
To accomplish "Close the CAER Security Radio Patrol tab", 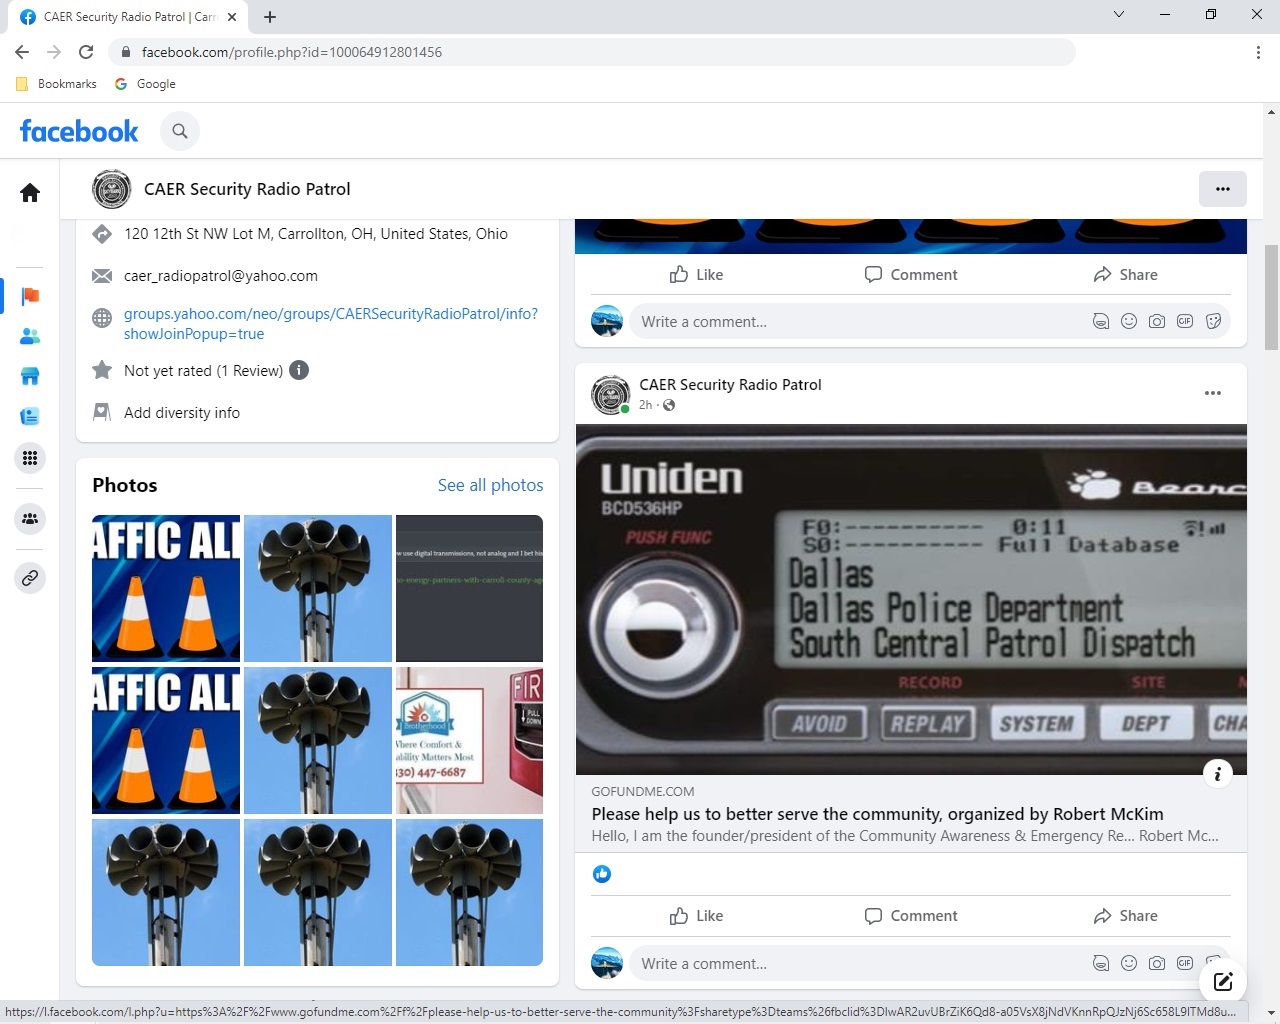I will [231, 17].
